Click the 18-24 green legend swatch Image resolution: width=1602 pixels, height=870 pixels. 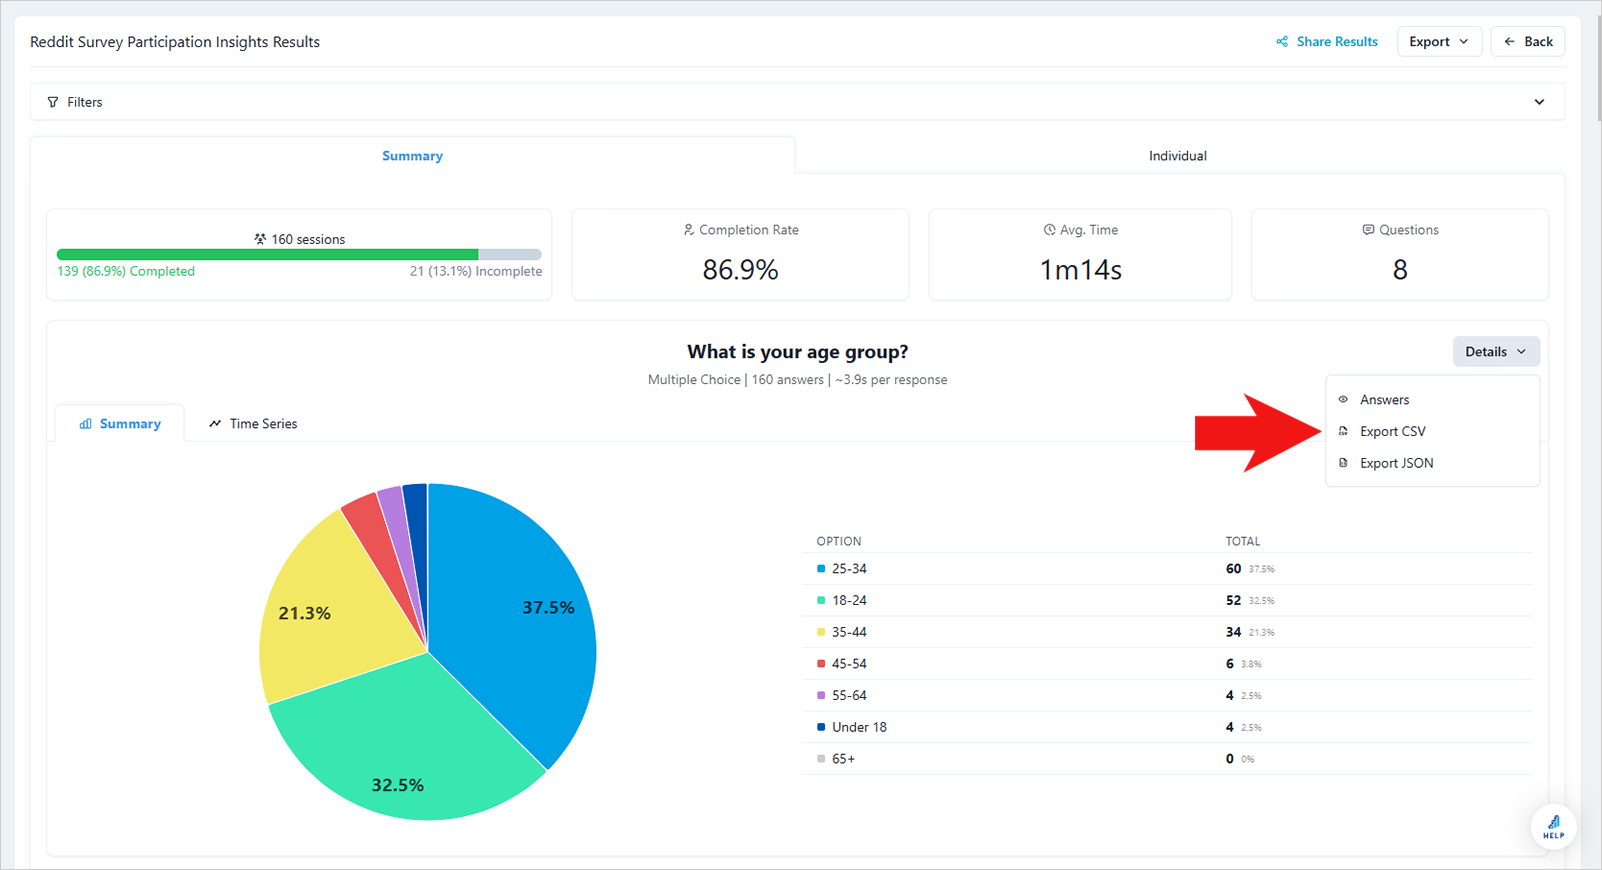pyautogui.click(x=821, y=601)
